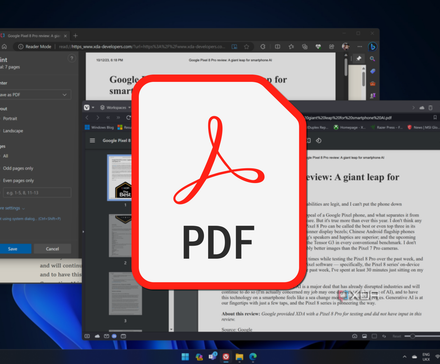Viewport: 440px width, 364px height.
Task: Open Microsoft Teams from taskbar
Action: pos(212,357)
